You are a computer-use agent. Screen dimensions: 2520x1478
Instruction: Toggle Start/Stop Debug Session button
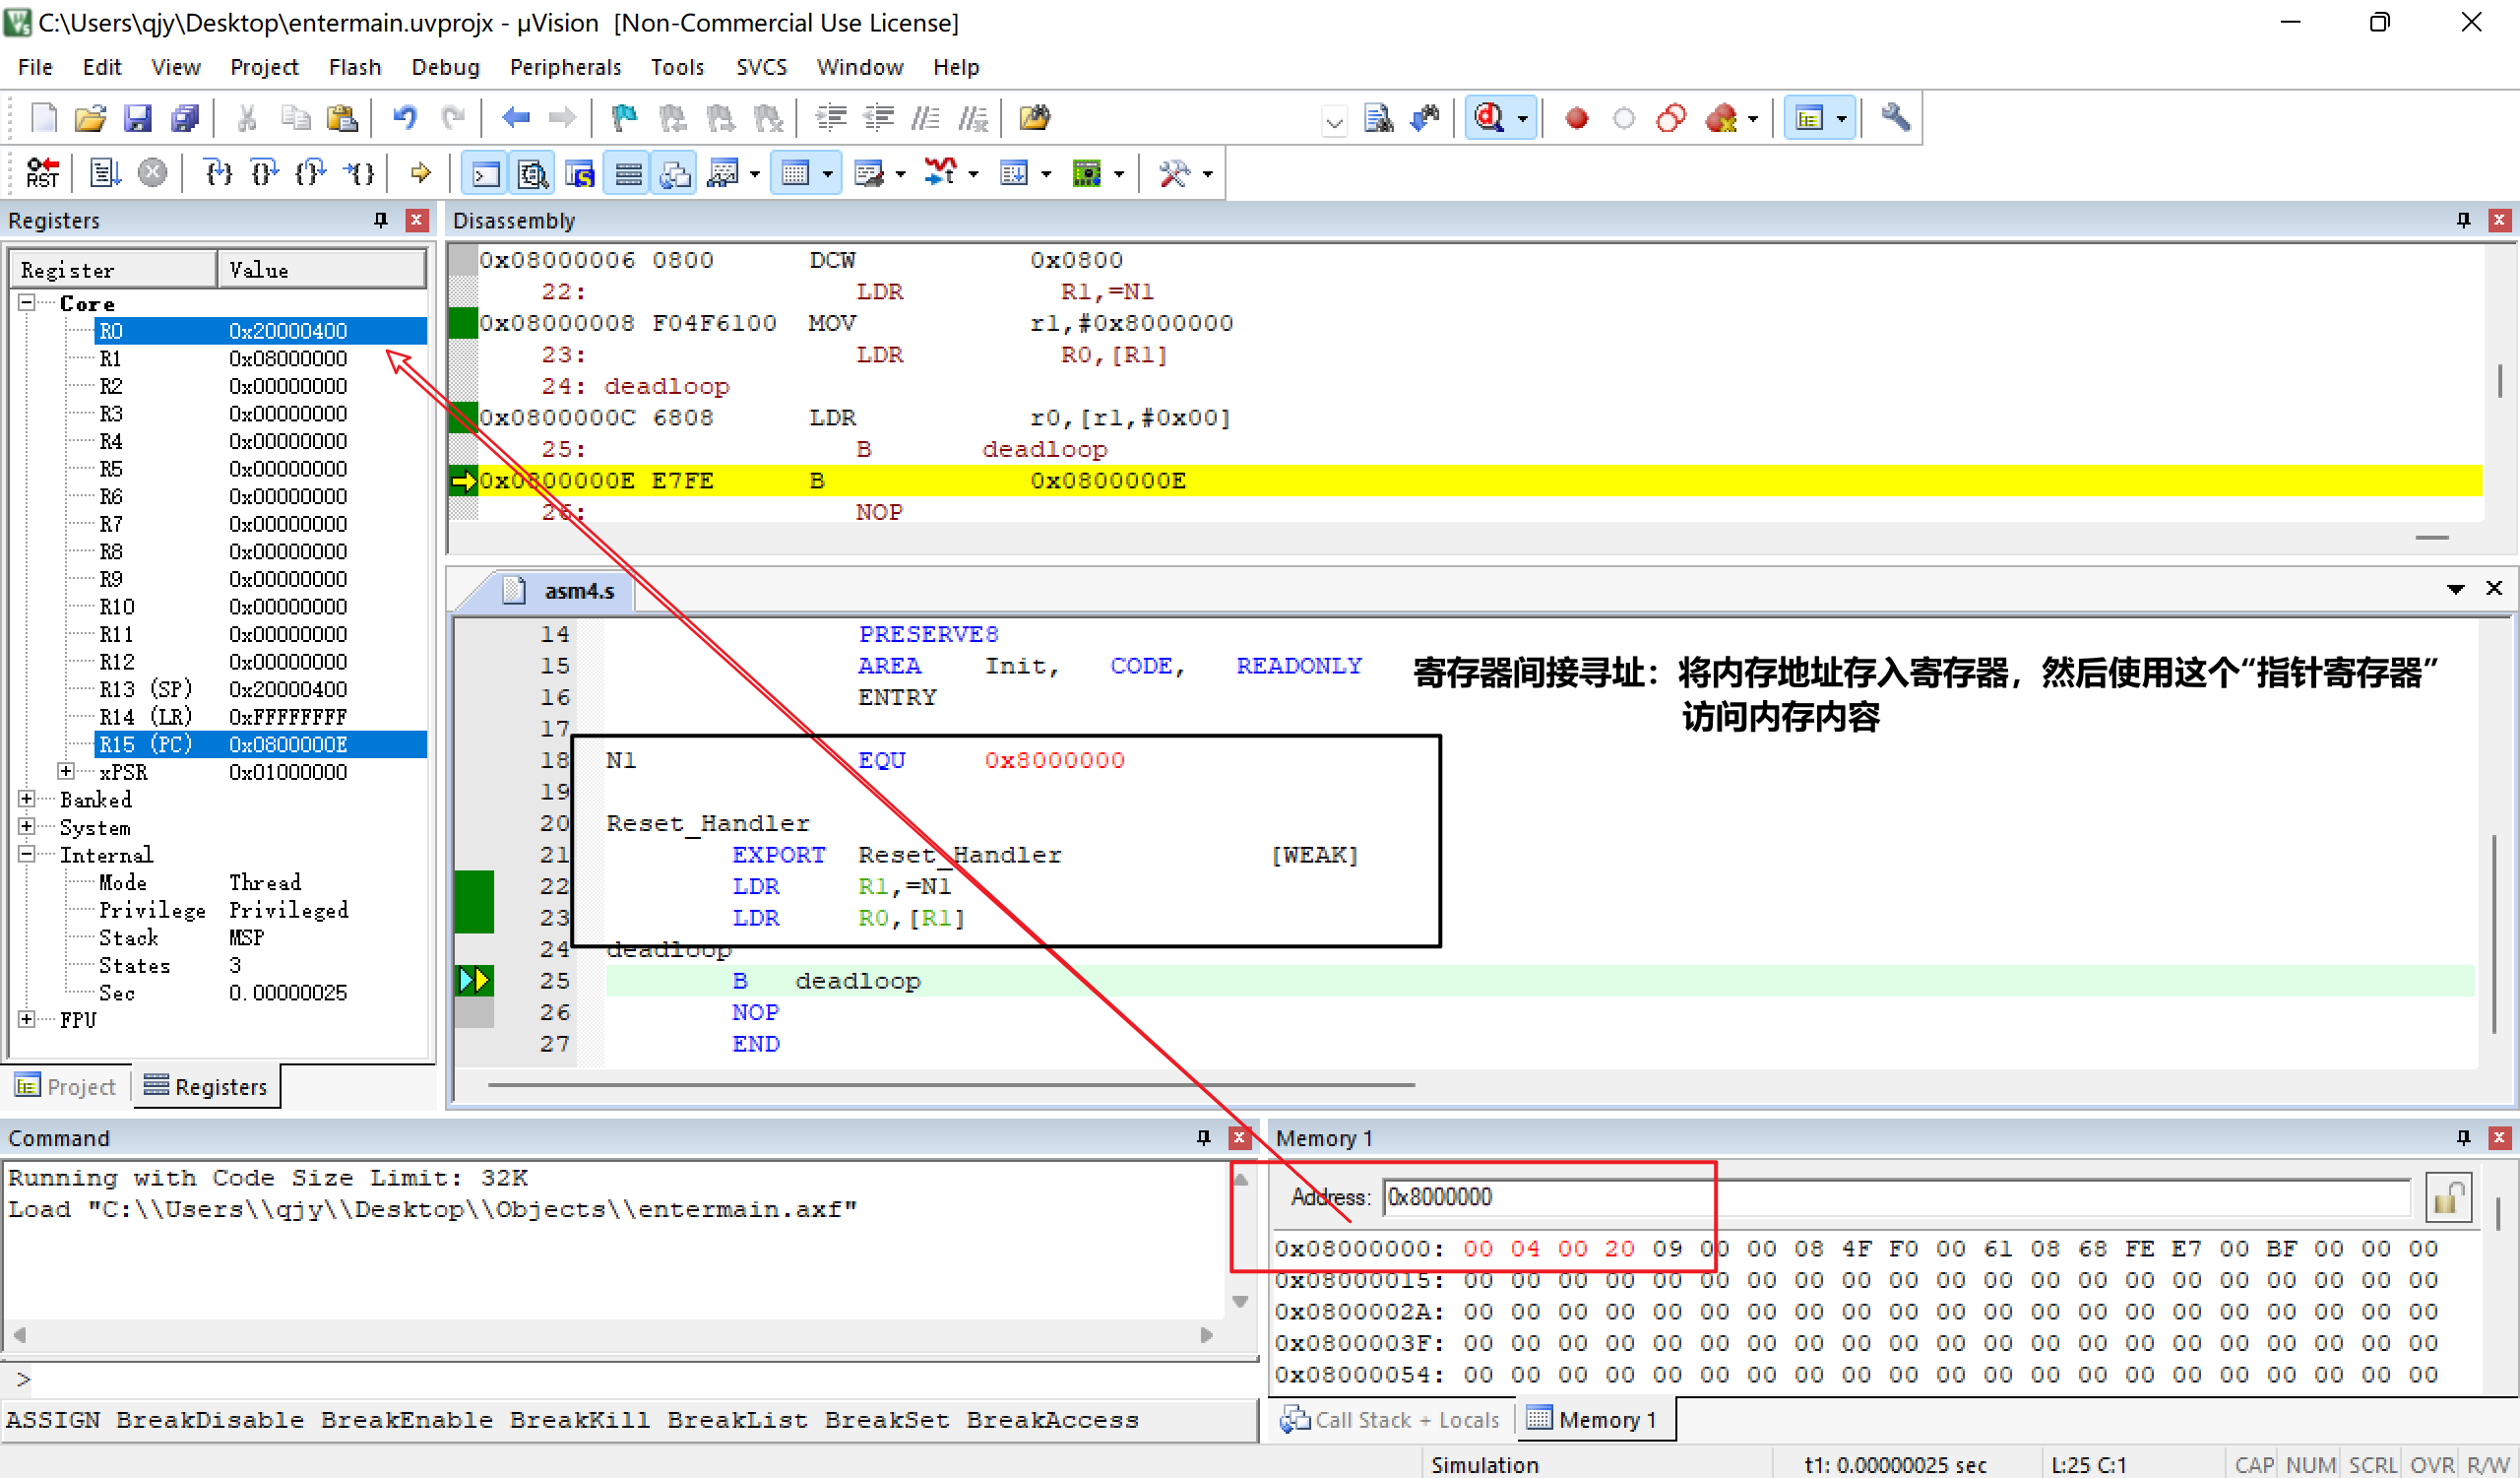pyautogui.click(x=1489, y=118)
